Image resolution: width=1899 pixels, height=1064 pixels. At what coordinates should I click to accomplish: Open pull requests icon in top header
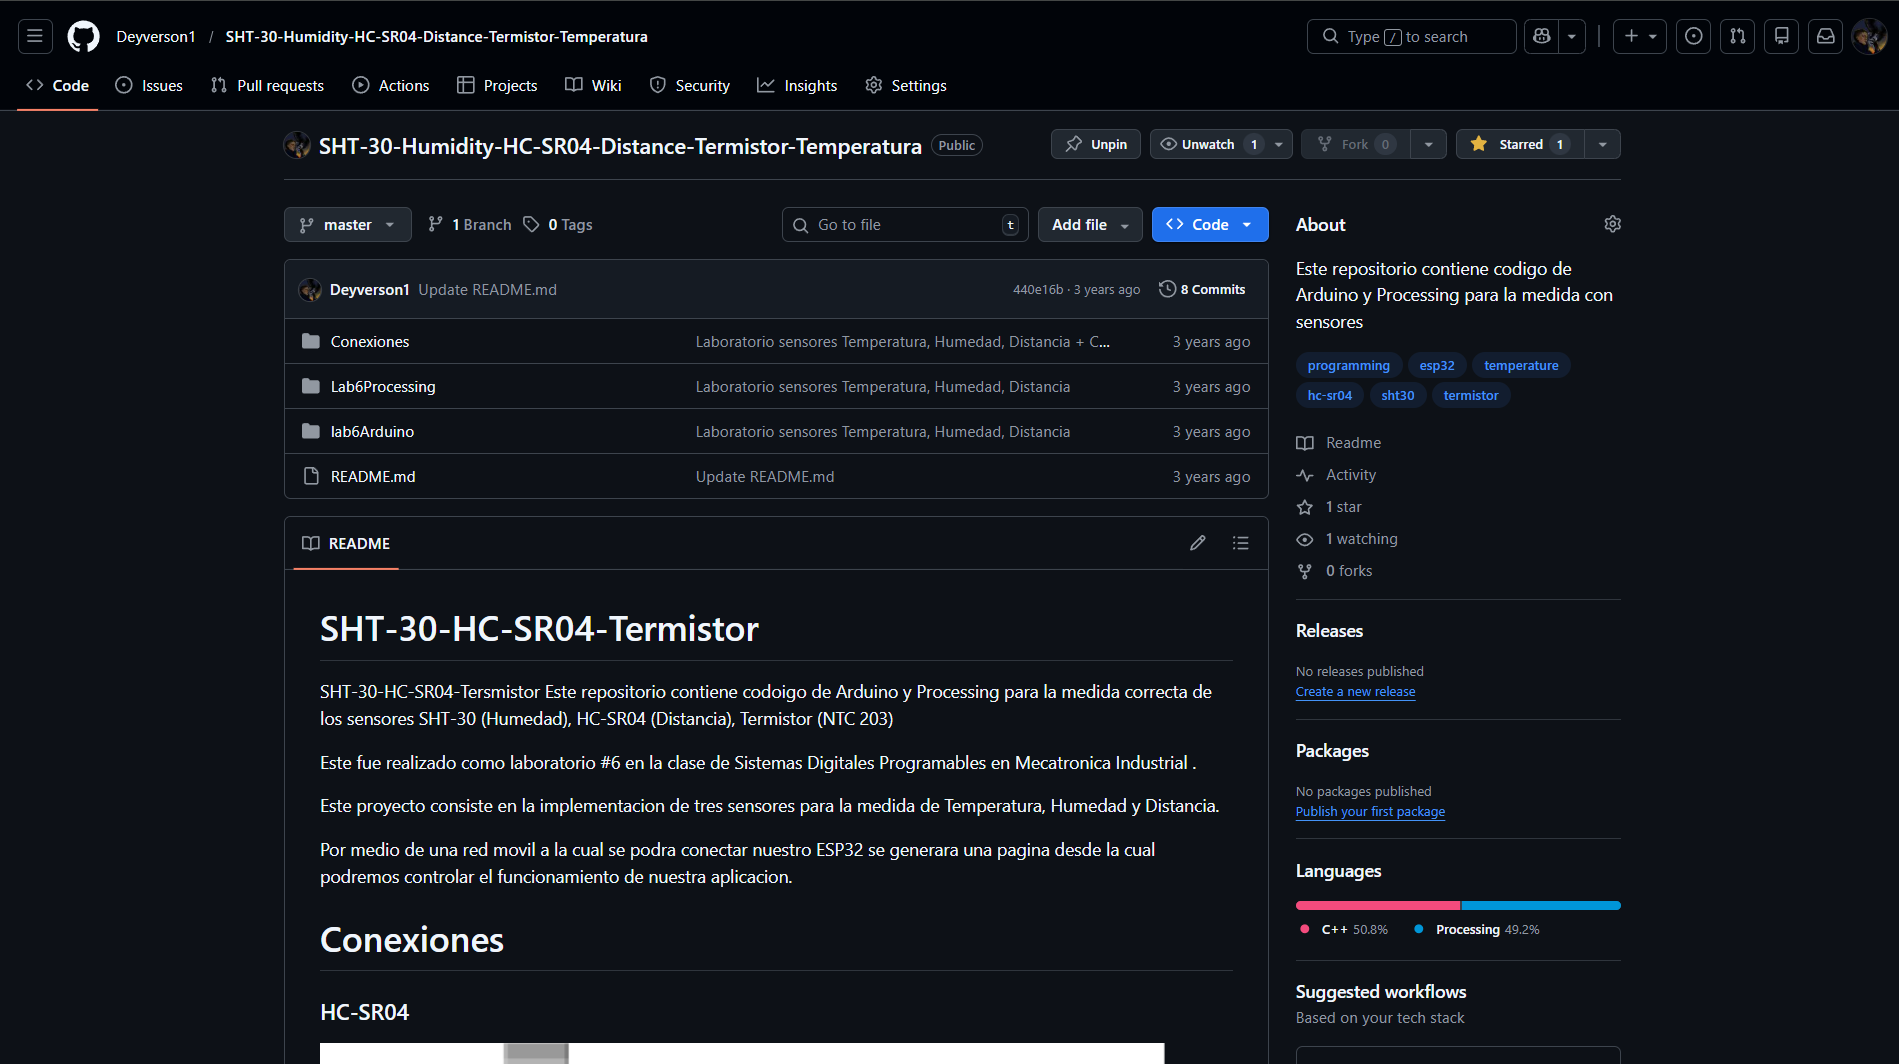pyautogui.click(x=1737, y=37)
